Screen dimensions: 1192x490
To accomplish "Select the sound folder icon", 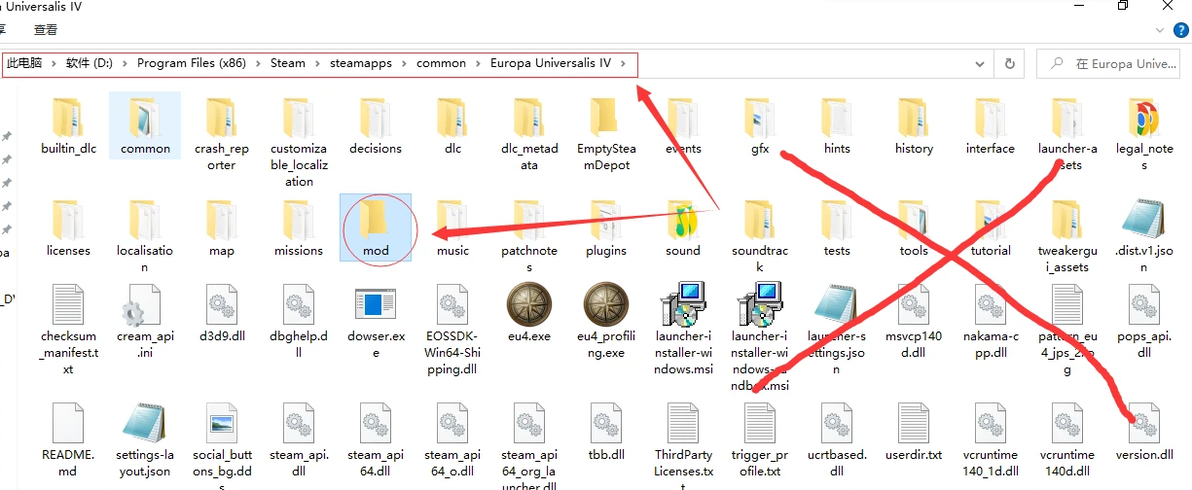I will pos(683,220).
